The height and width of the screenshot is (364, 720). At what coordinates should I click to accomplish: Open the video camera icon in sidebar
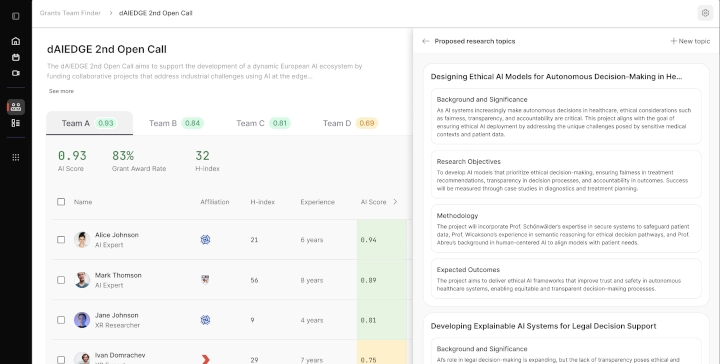[x=16, y=73]
